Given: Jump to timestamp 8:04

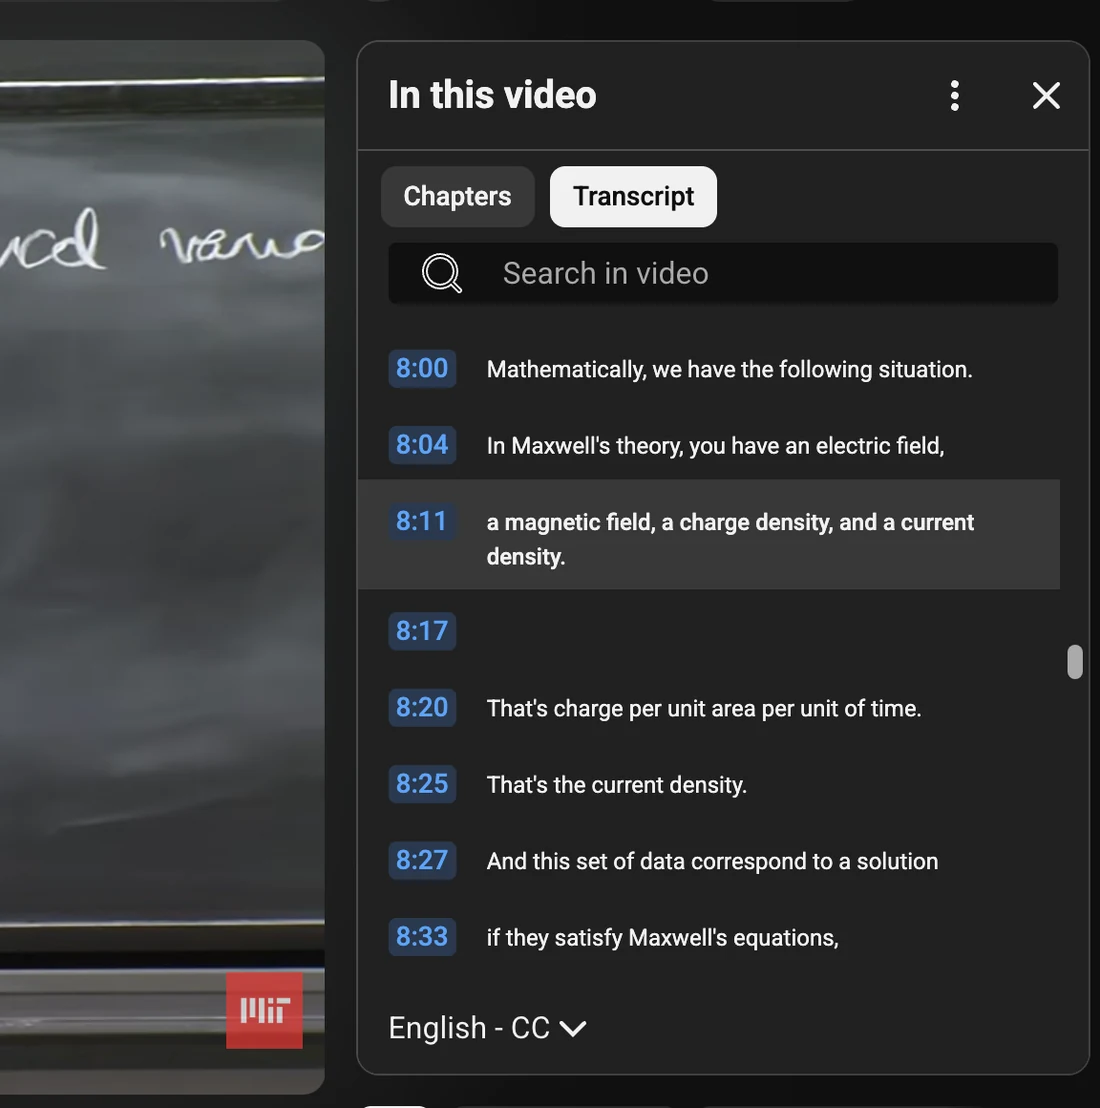Looking at the screenshot, I should (422, 444).
